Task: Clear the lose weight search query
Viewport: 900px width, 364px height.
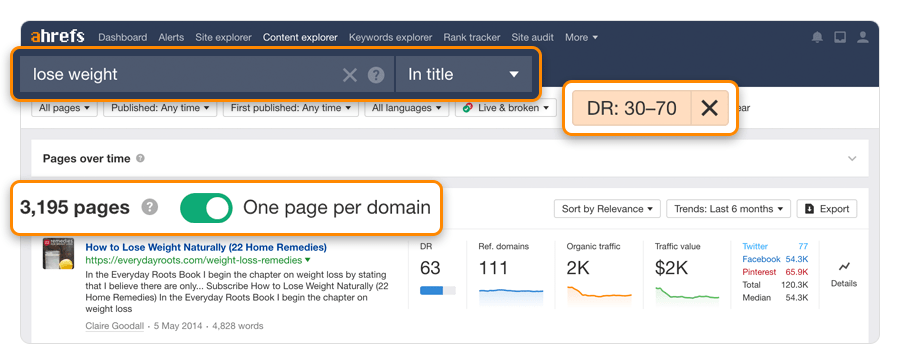Action: (350, 75)
